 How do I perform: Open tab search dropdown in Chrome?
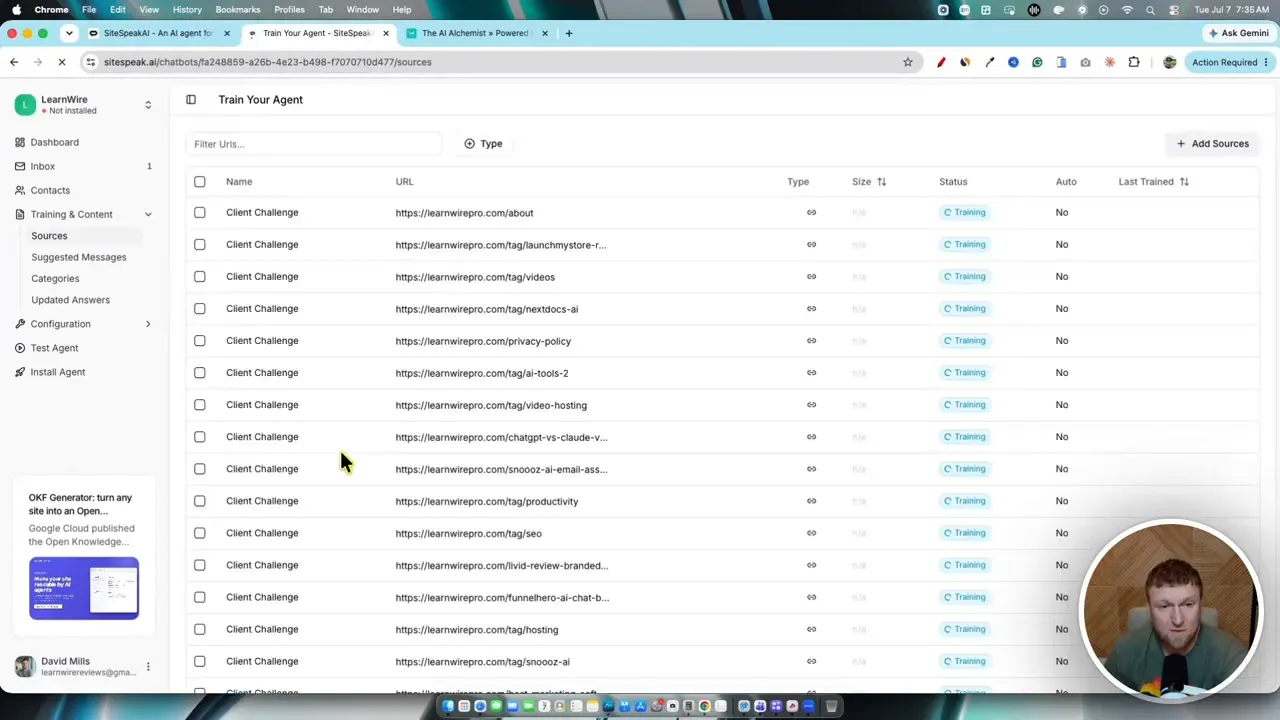click(69, 33)
